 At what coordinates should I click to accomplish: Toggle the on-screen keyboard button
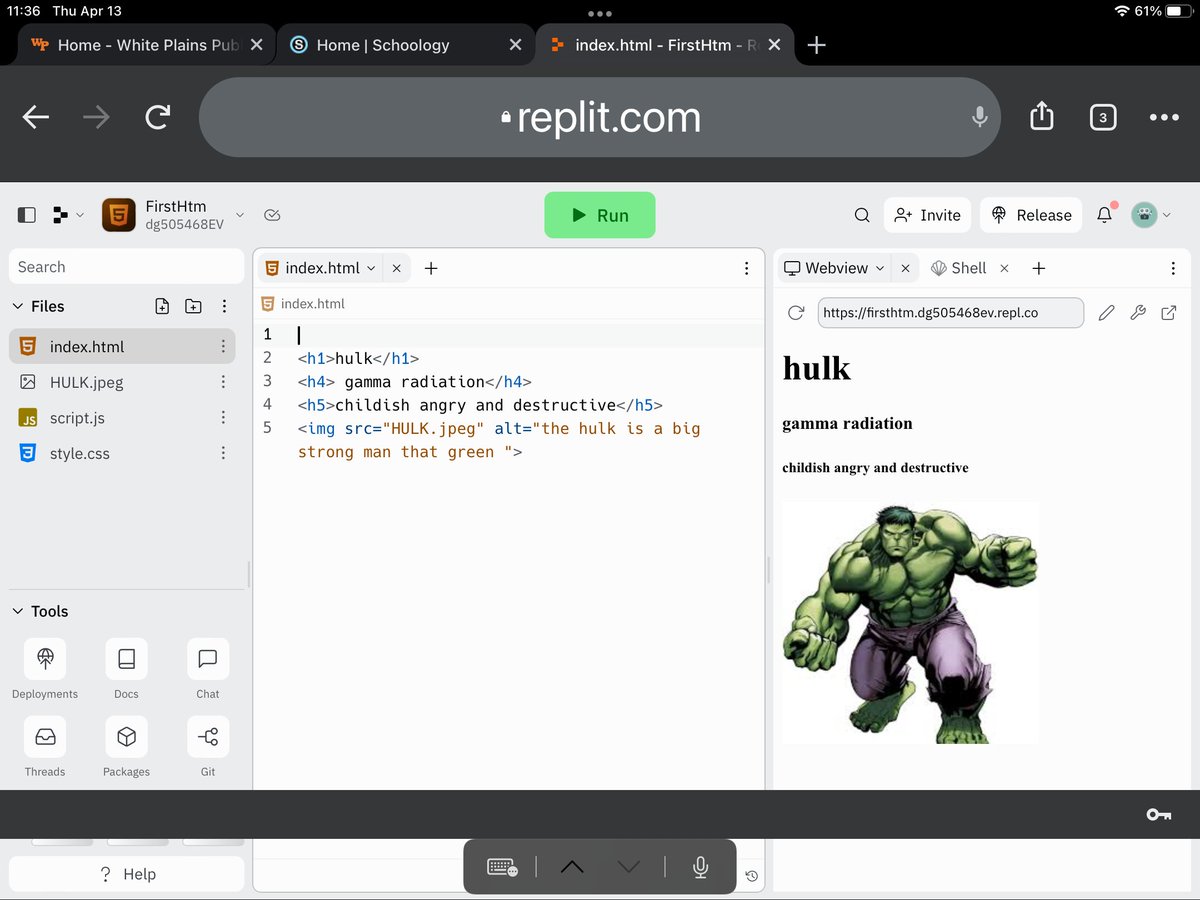pyautogui.click(x=502, y=867)
